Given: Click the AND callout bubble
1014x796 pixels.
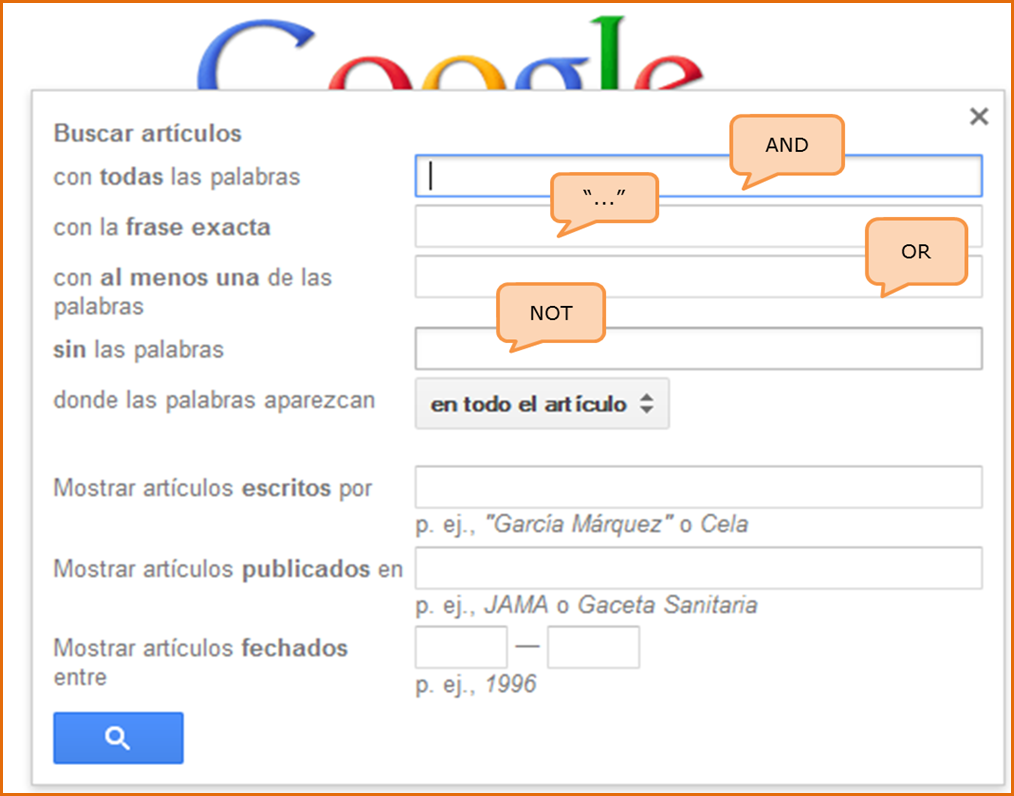Looking at the screenshot, I should point(787,145).
